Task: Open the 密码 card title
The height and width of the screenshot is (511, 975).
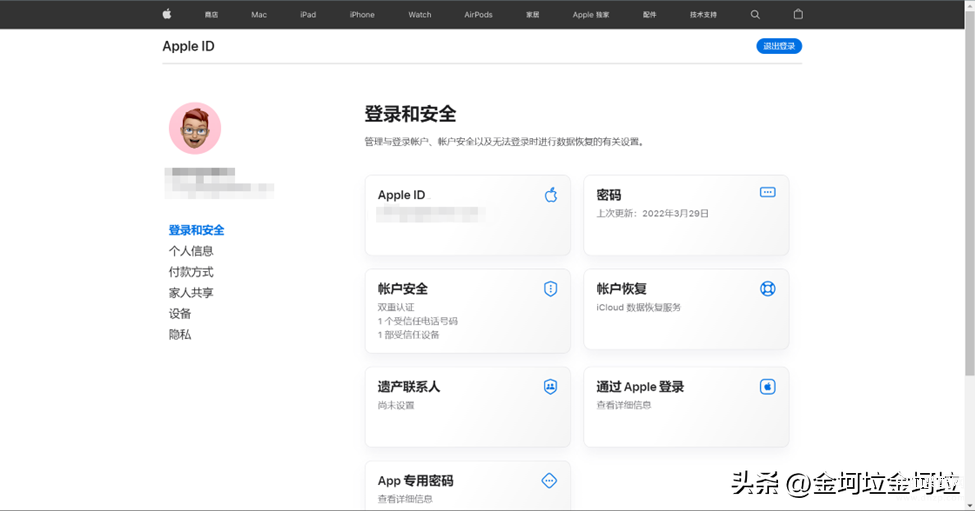Action: coord(609,195)
